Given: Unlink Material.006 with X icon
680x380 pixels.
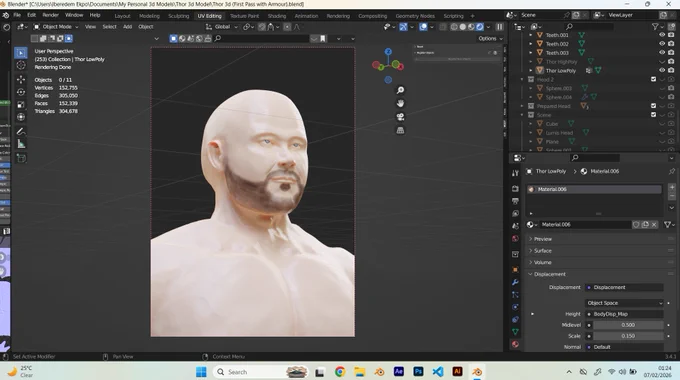Looking at the screenshot, I should (x=654, y=224).
